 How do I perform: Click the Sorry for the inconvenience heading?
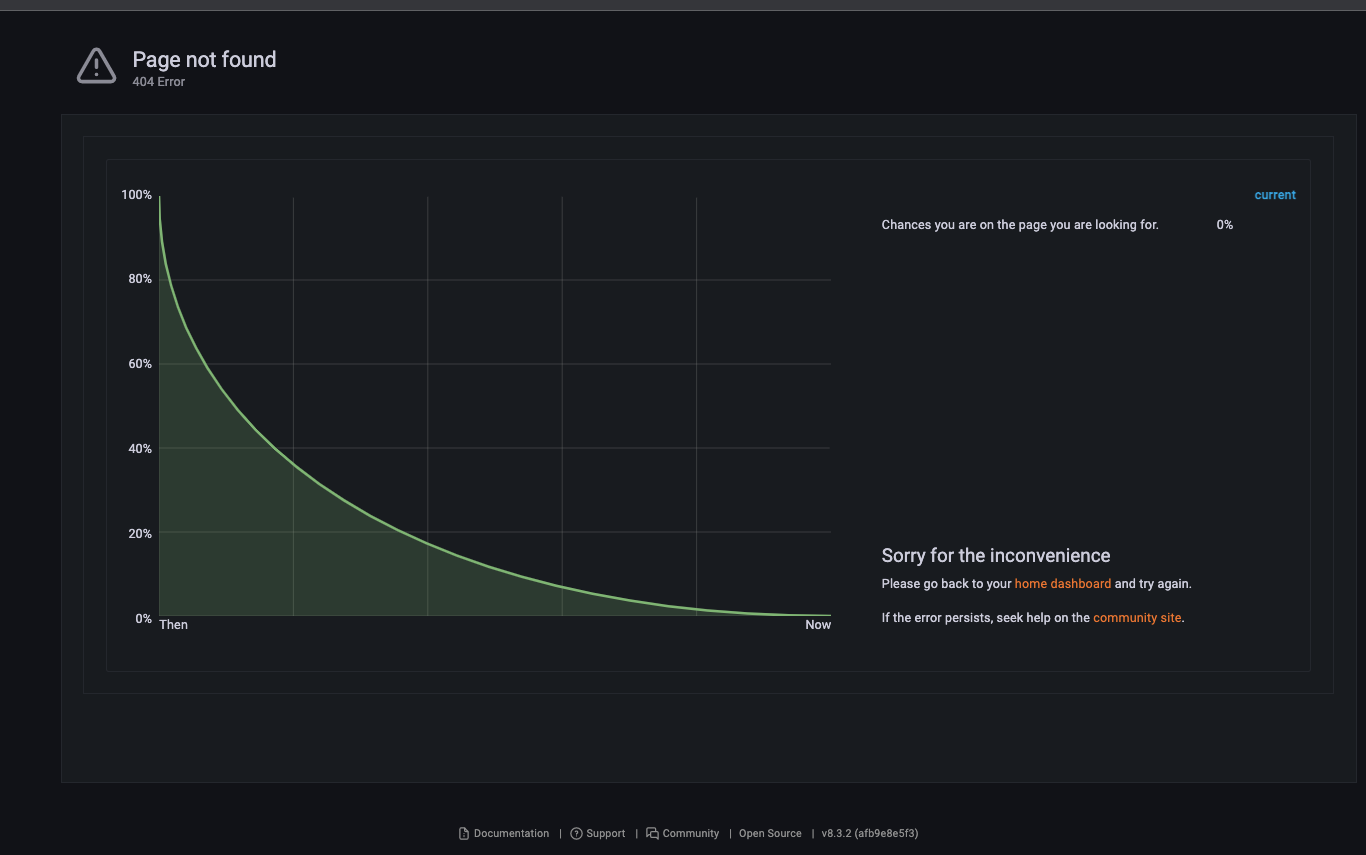pos(995,555)
